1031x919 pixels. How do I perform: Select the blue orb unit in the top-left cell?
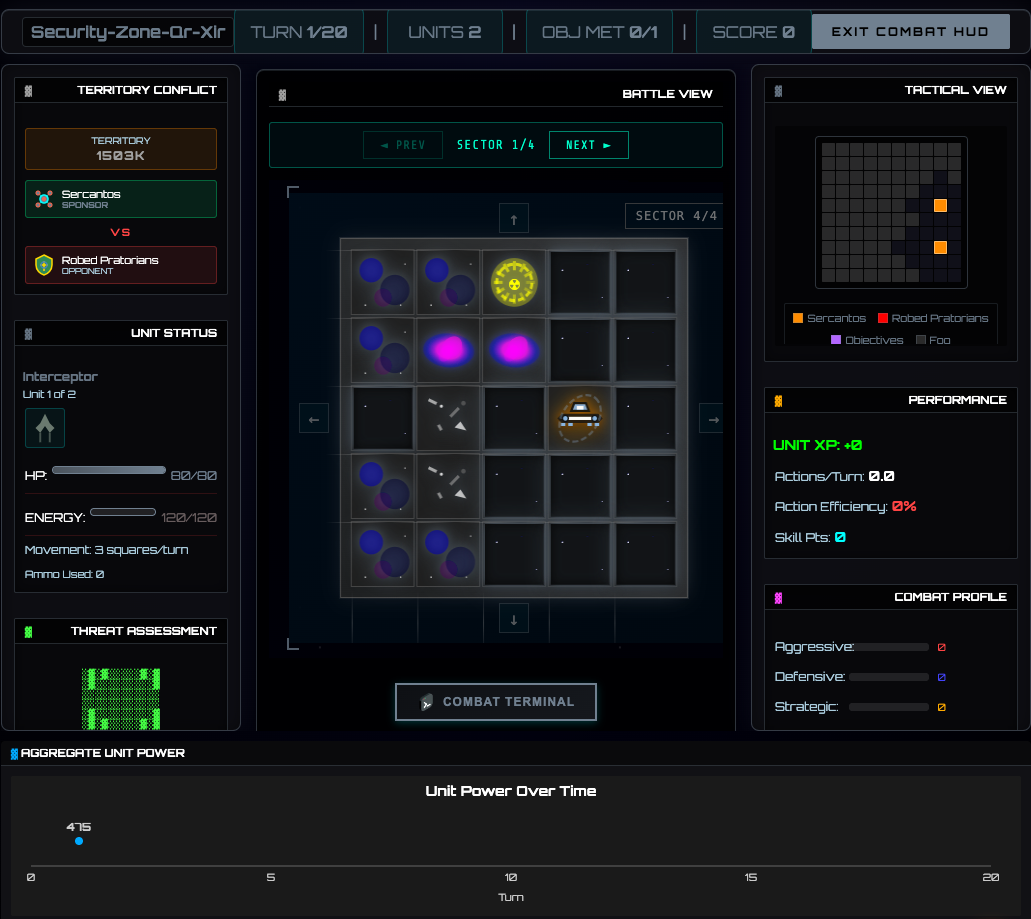coord(383,283)
